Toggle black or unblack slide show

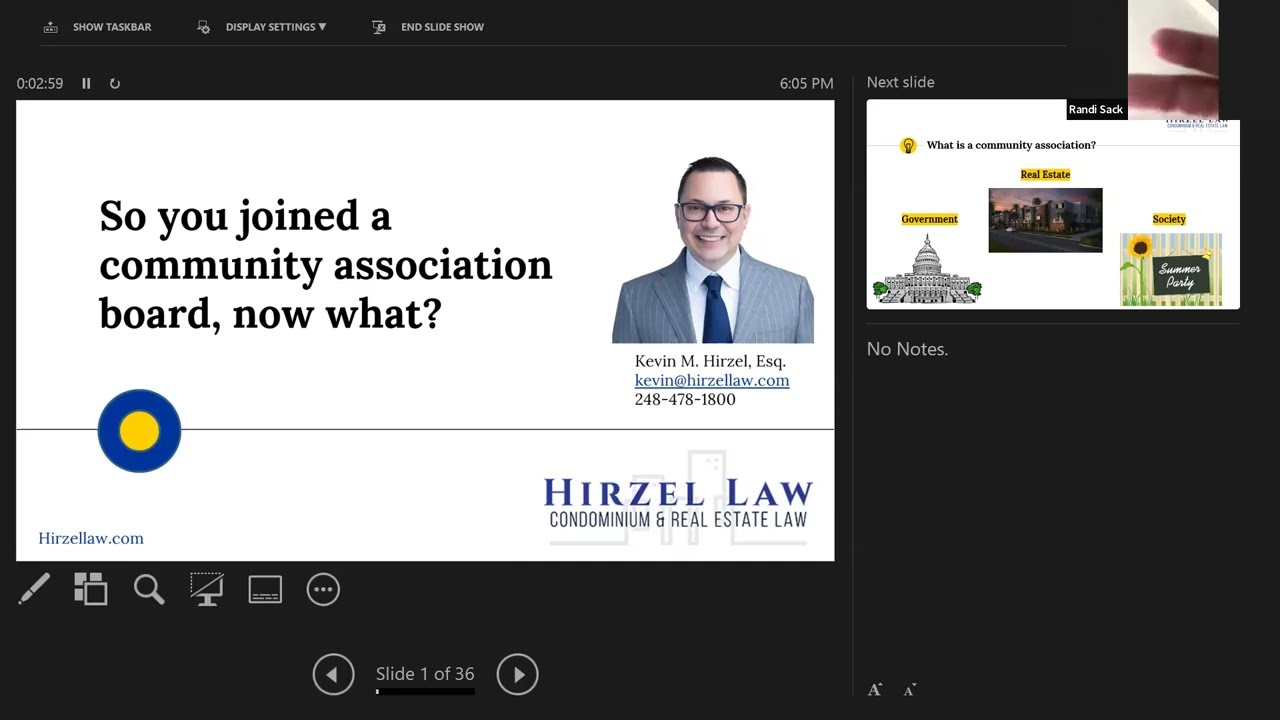[x=207, y=589]
